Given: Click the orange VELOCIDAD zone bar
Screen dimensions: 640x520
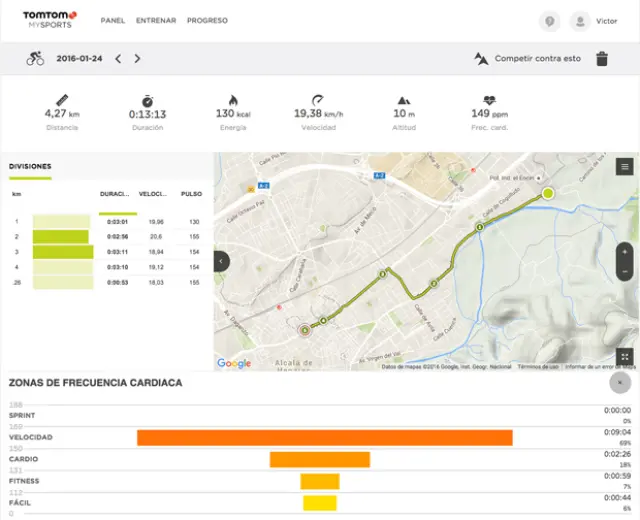Looking at the screenshot, I should point(324,437).
